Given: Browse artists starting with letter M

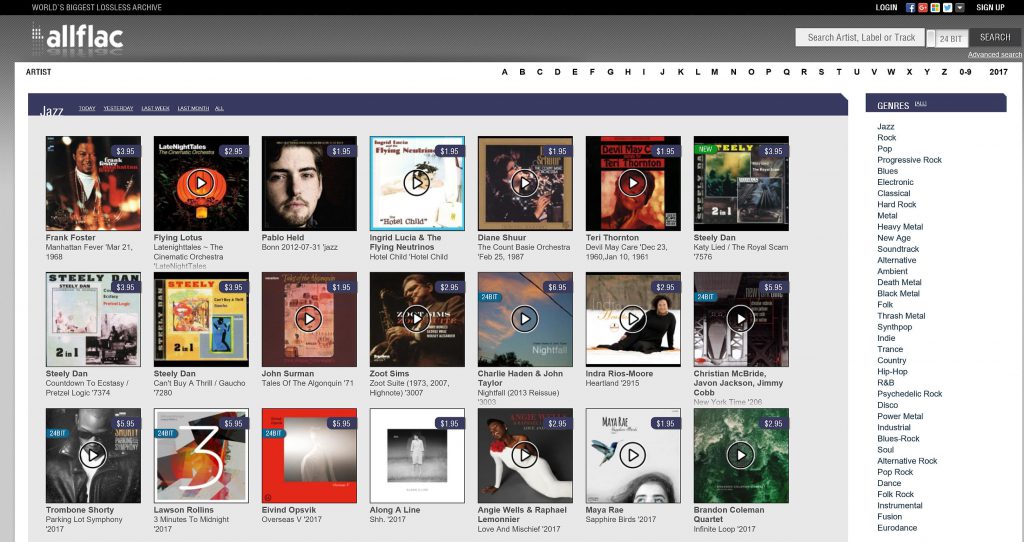Looking at the screenshot, I should tap(714, 72).
